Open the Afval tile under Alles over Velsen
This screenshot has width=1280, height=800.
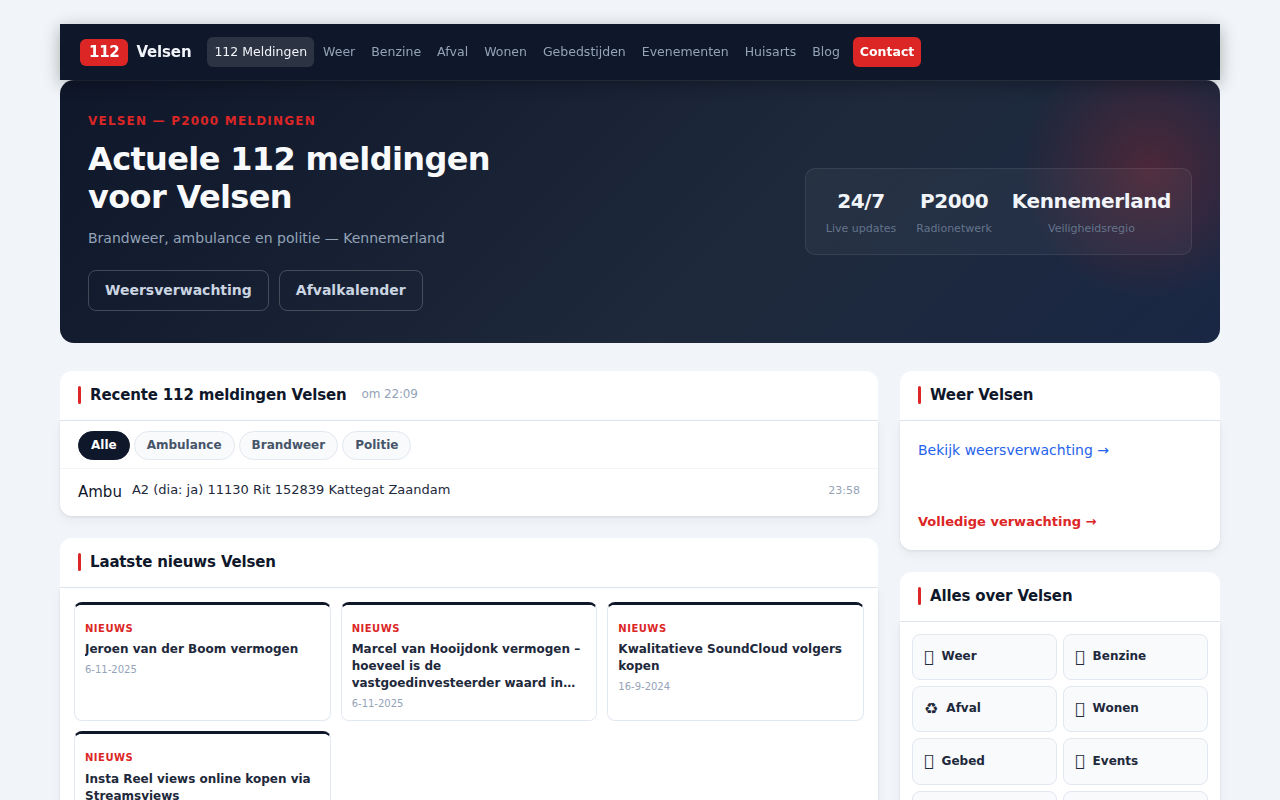click(984, 708)
